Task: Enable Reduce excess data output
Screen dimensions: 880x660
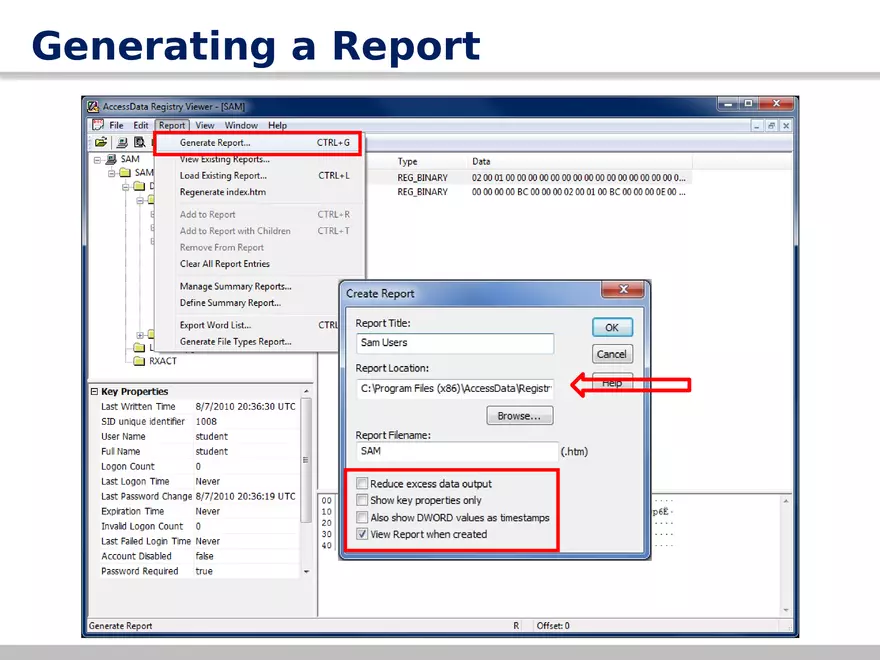Action: (x=362, y=483)
